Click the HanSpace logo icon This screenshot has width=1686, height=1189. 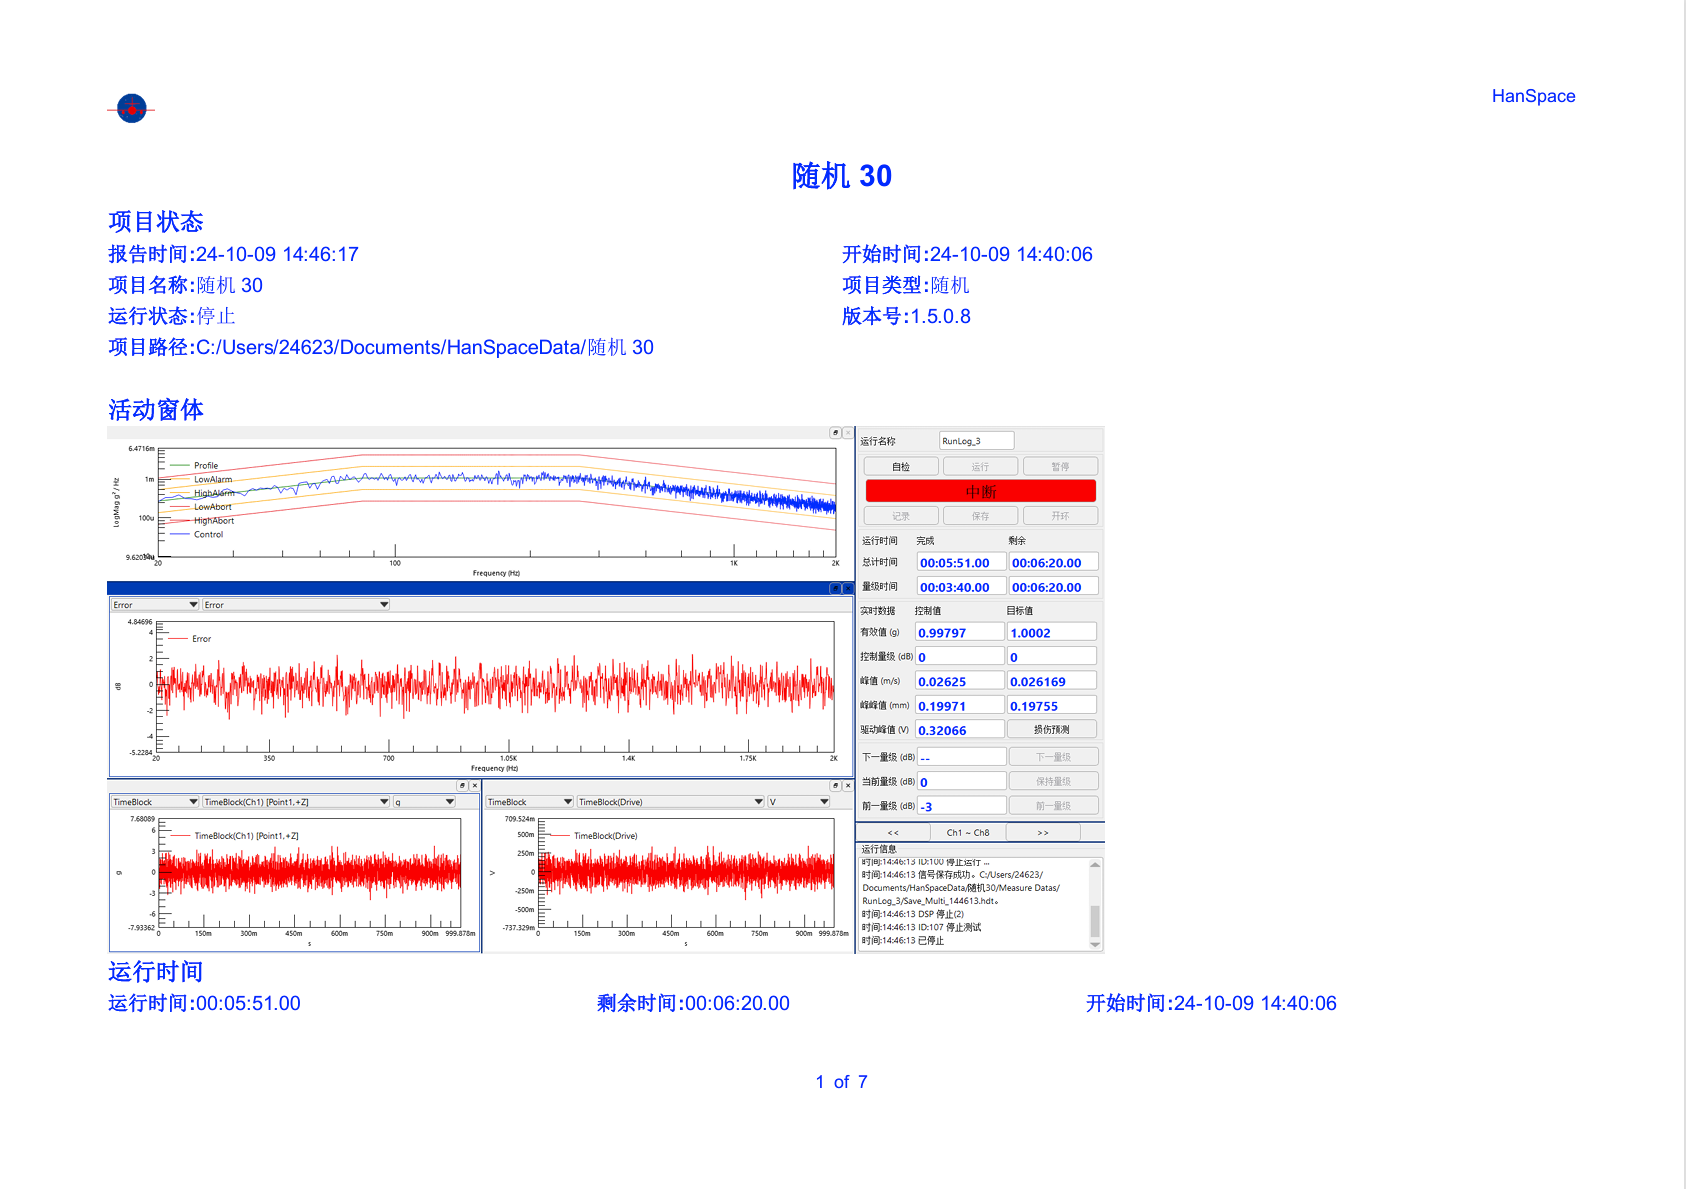click(131, 108)
